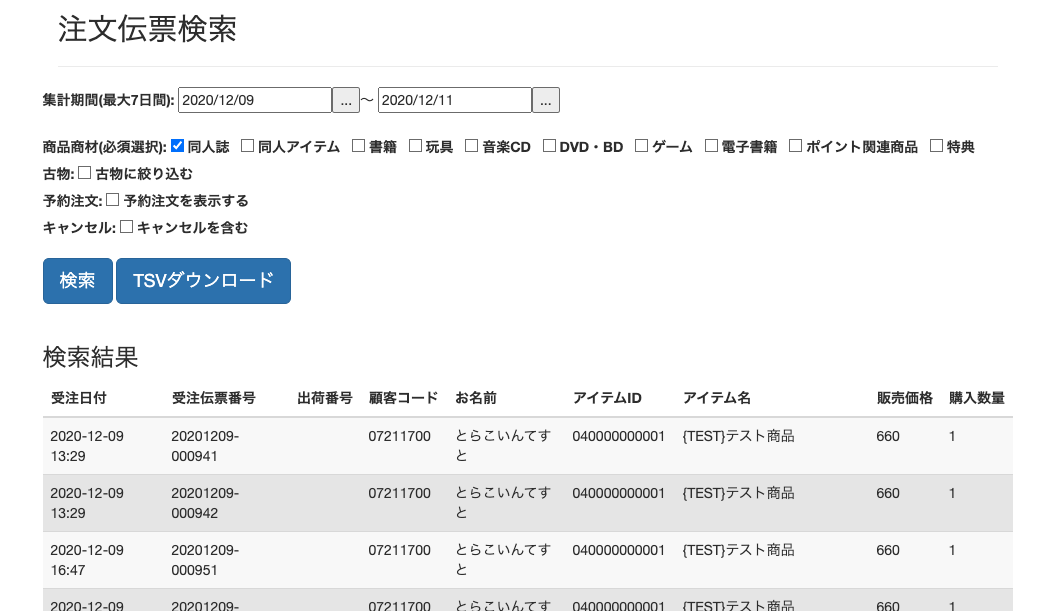Click the 検索 search button
This screenshot has height=611, width=1041.
[77, 281]
